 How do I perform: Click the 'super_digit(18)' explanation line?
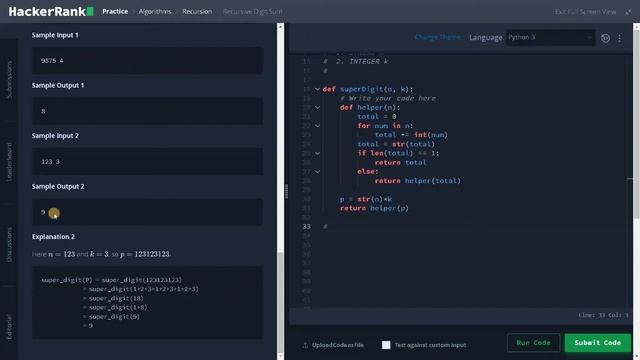(x=113, y=298)
